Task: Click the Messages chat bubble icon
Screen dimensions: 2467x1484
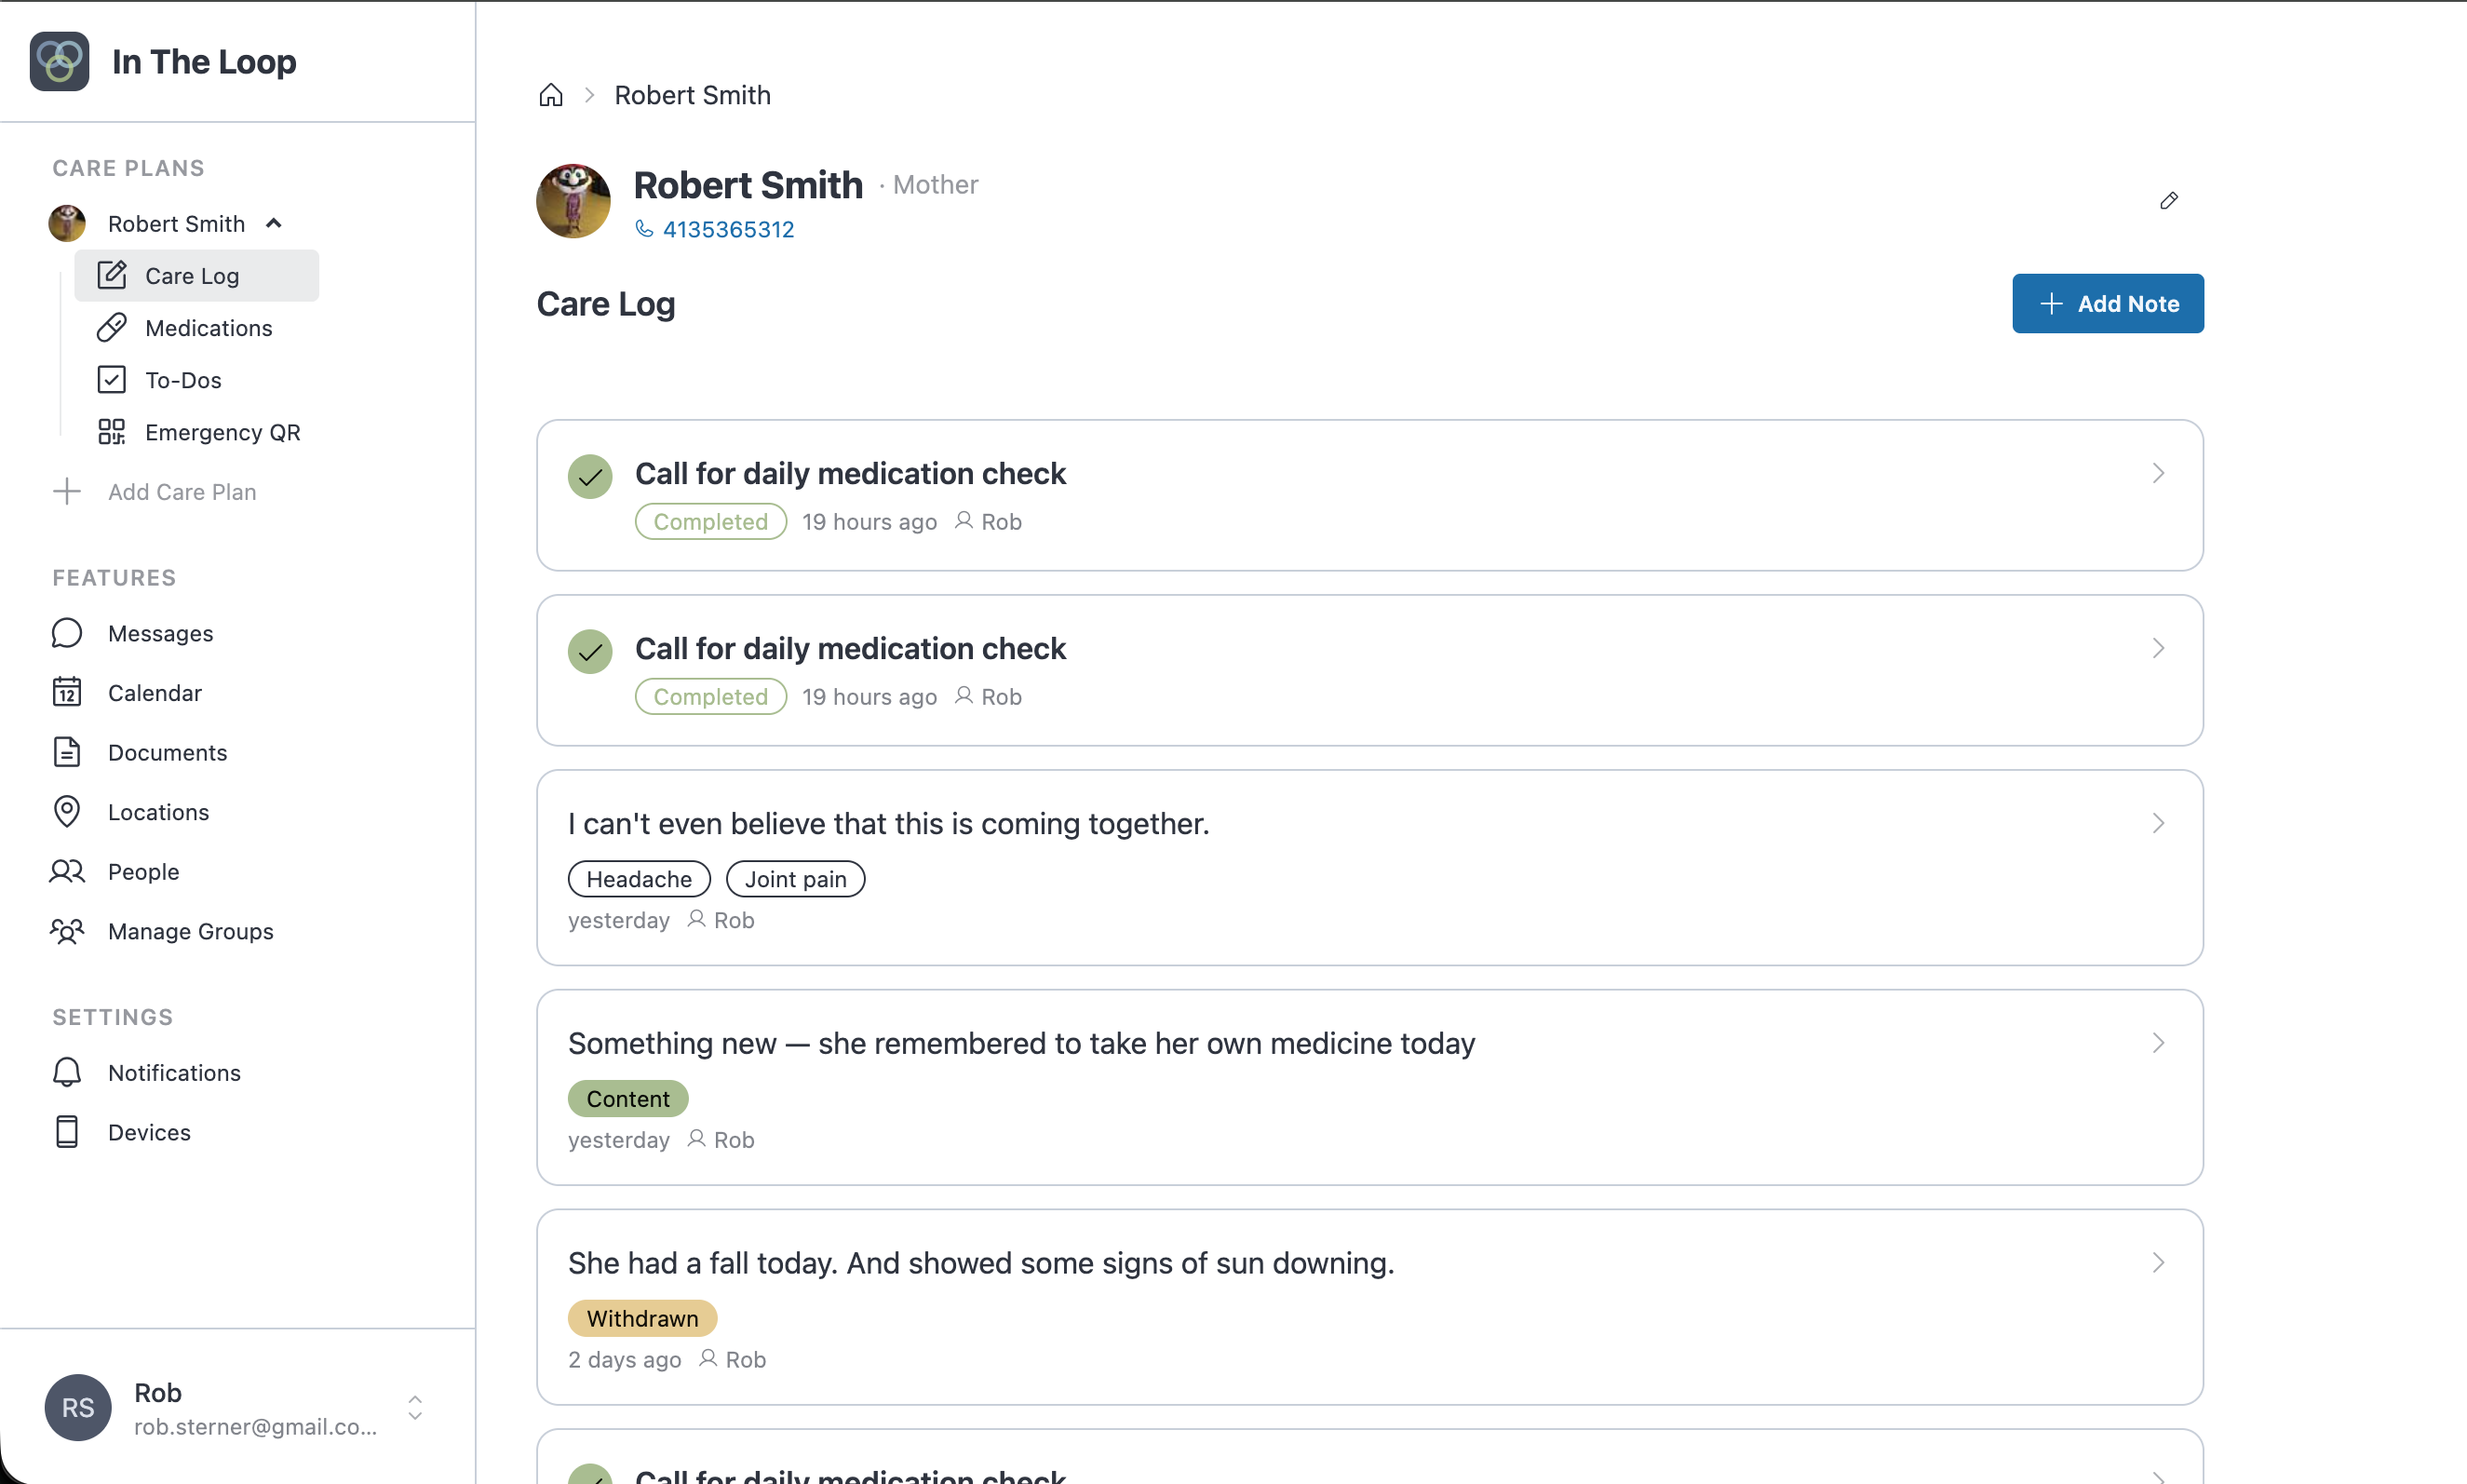Action: click(x=66, y=632)
